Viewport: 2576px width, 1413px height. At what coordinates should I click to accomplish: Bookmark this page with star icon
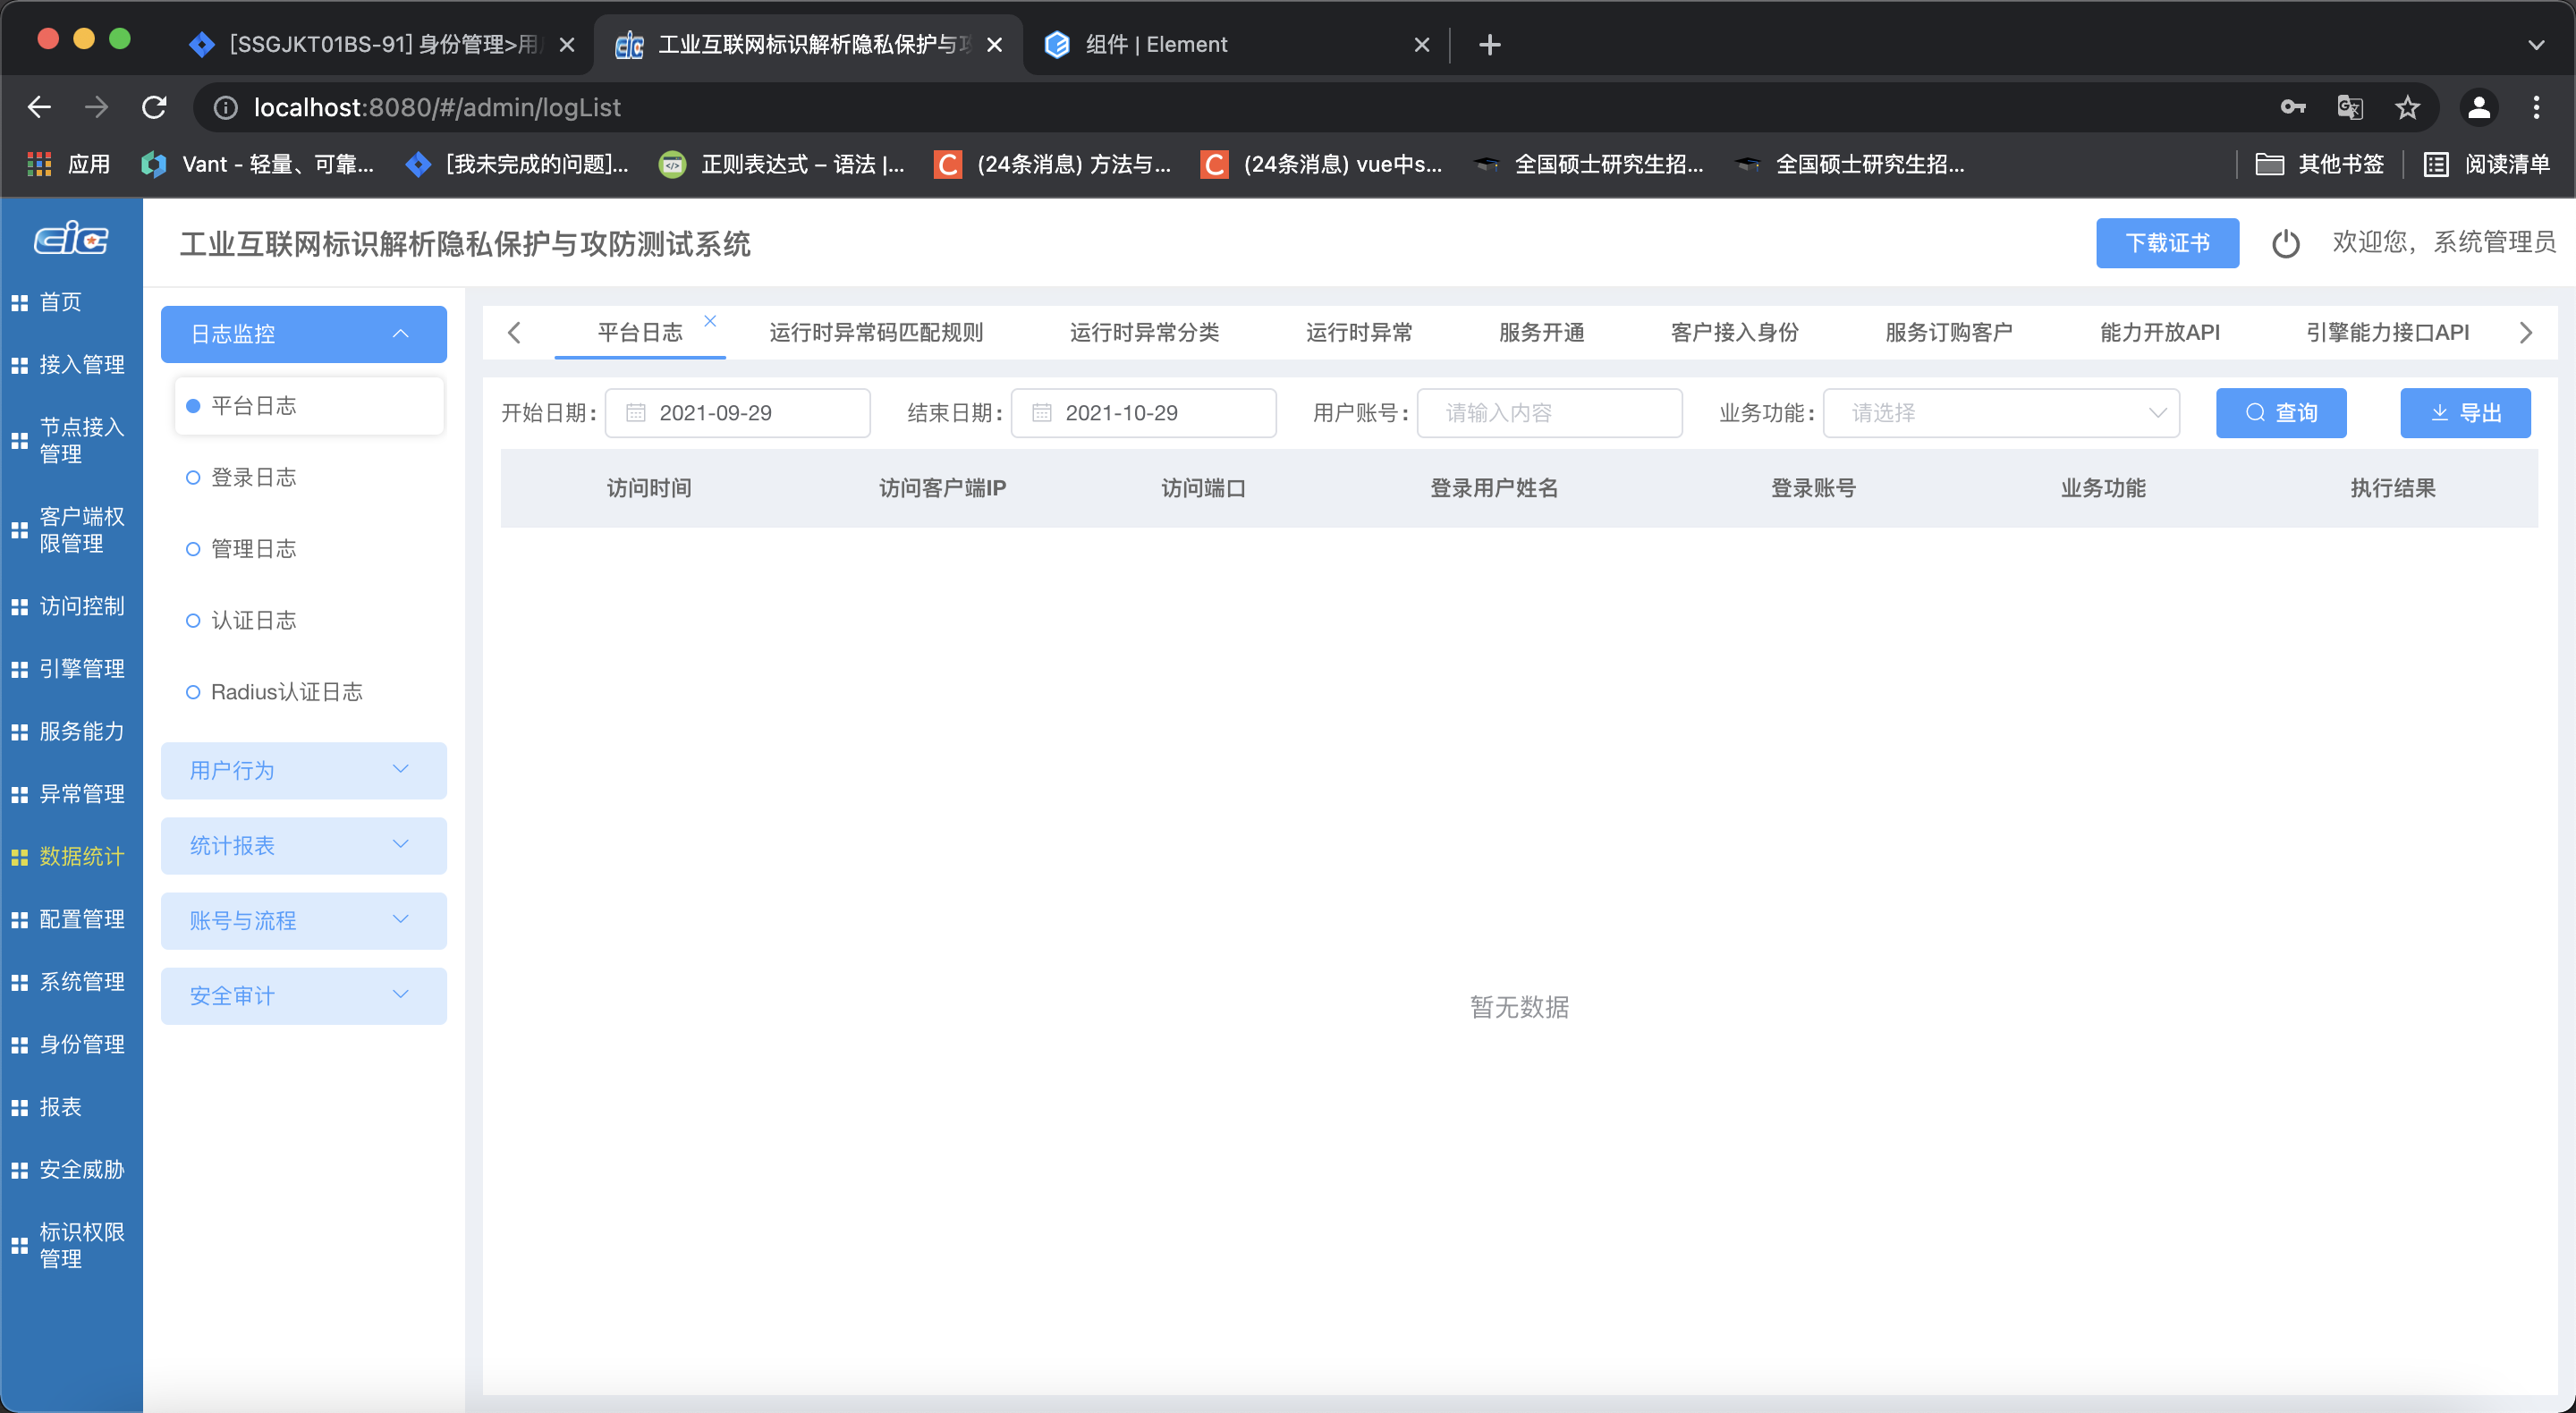[2407, 107]
